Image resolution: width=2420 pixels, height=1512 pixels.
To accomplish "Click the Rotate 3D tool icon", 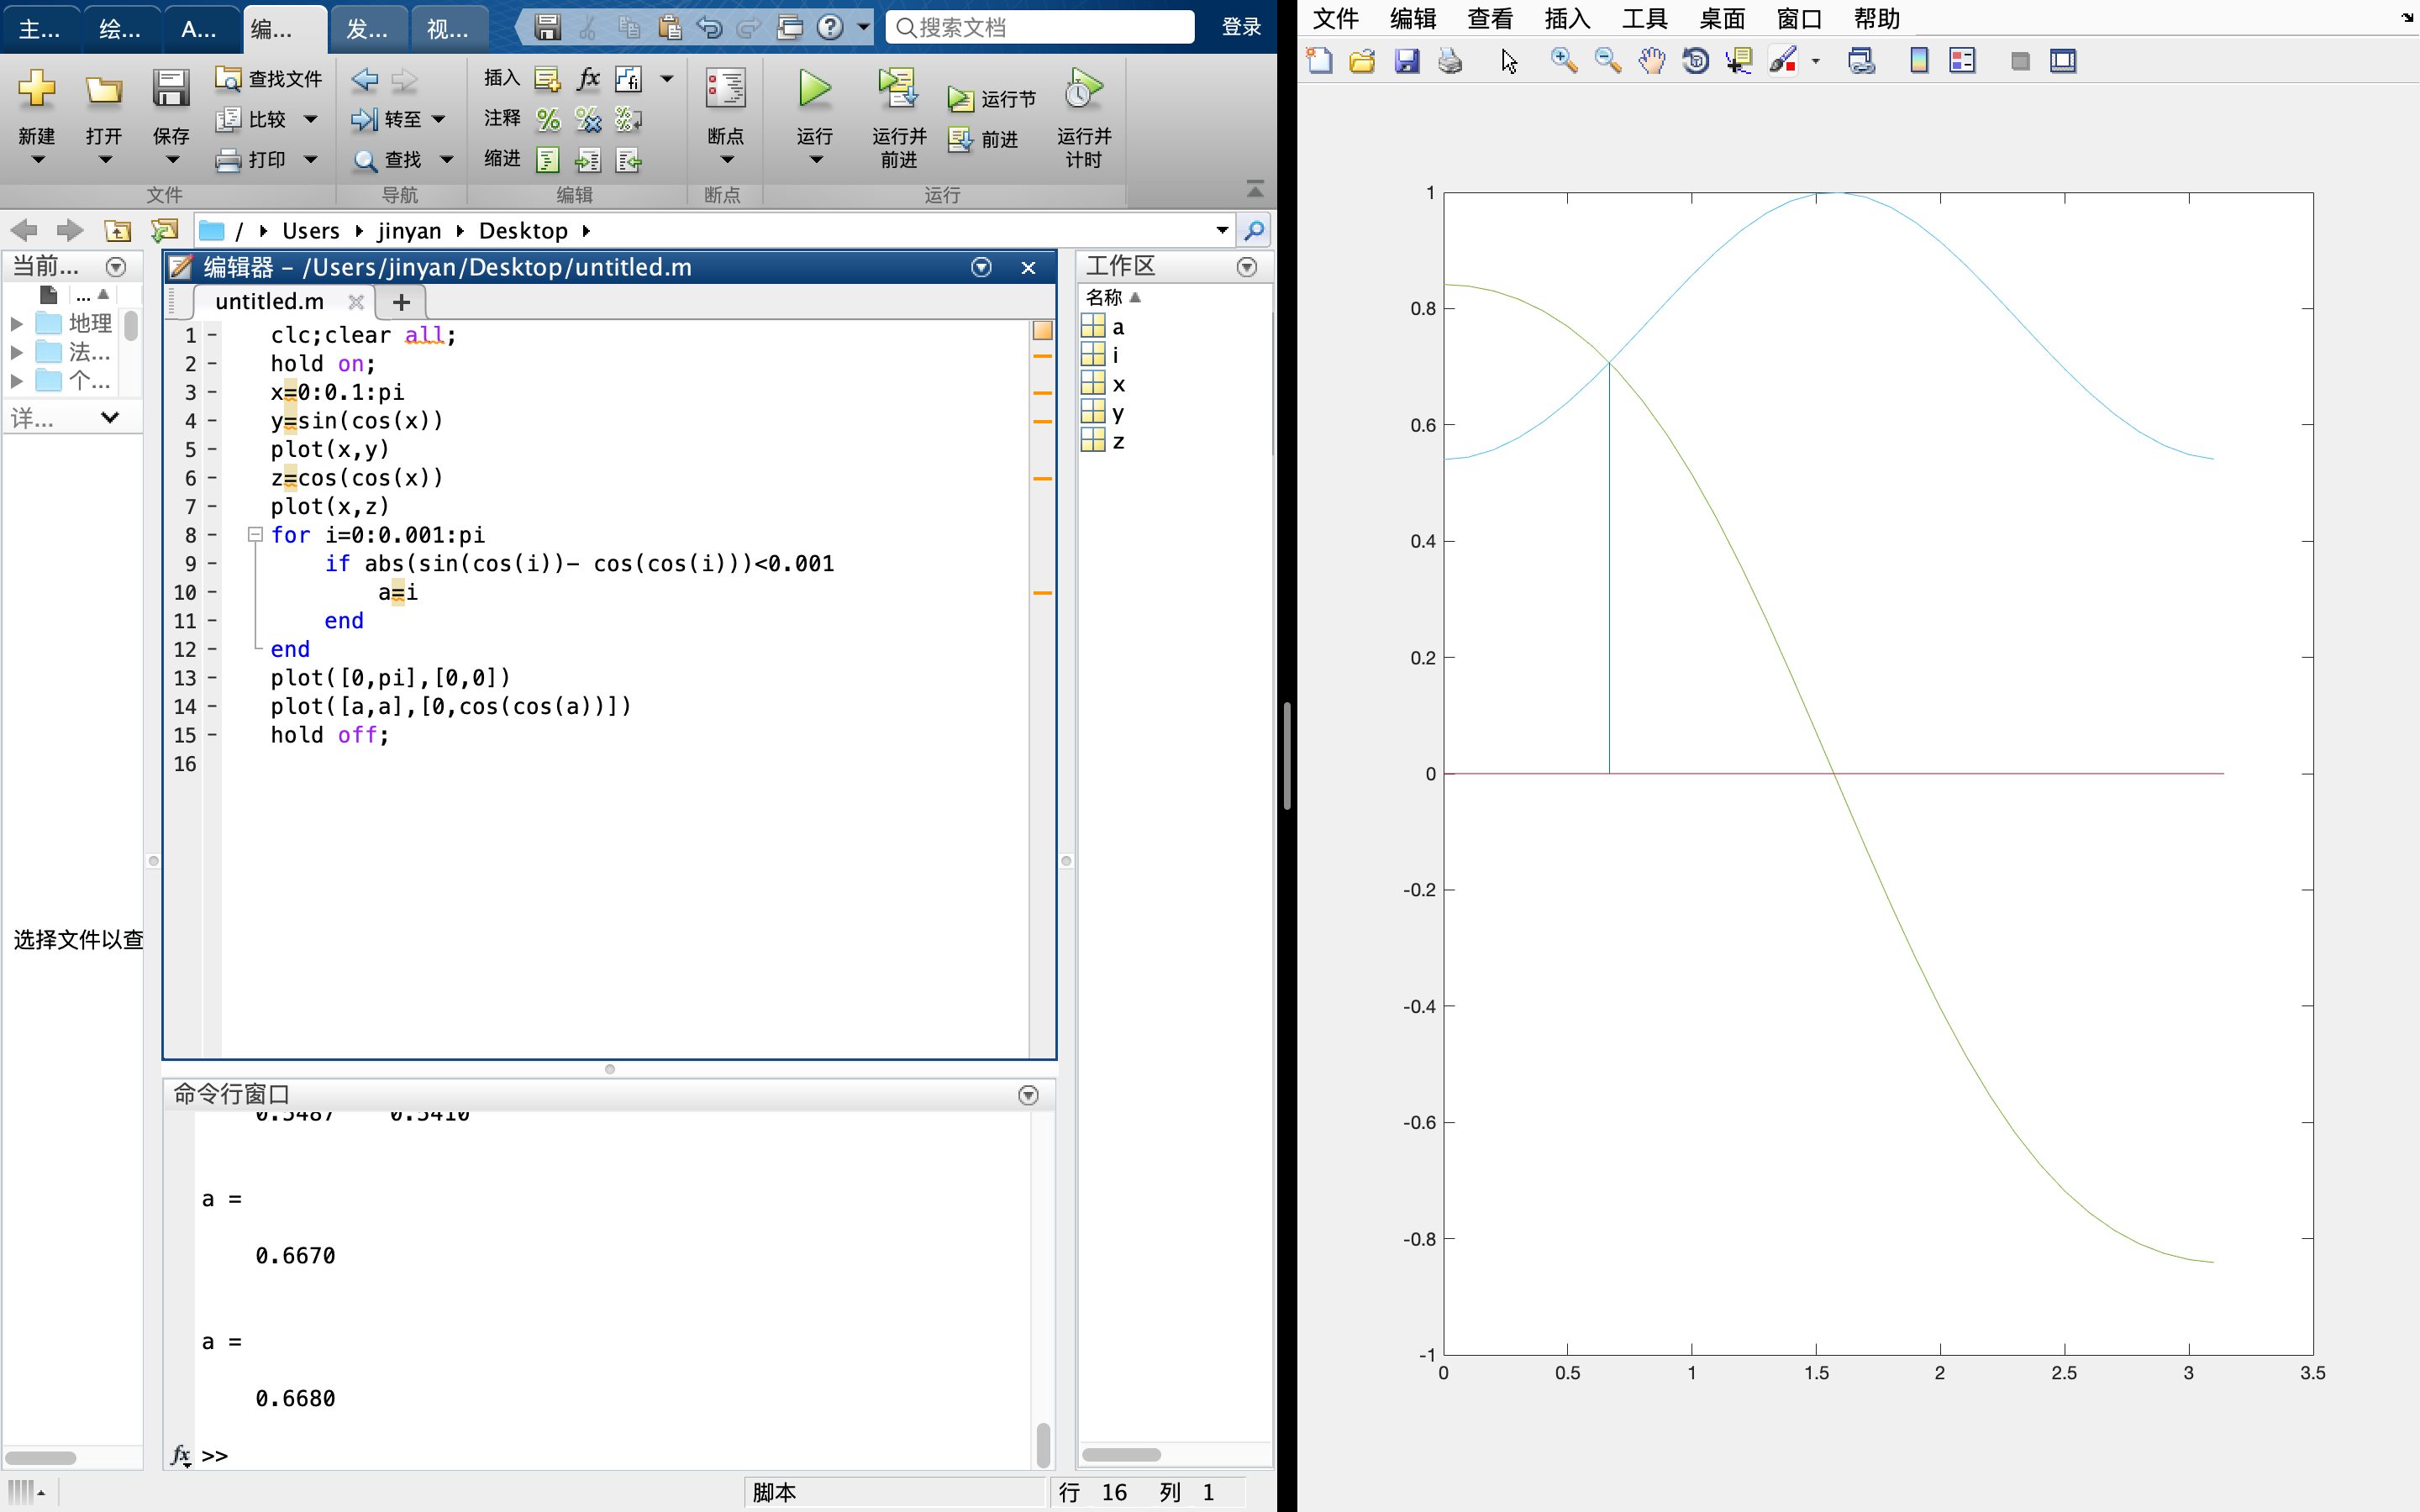I will tap(1695, 61).
